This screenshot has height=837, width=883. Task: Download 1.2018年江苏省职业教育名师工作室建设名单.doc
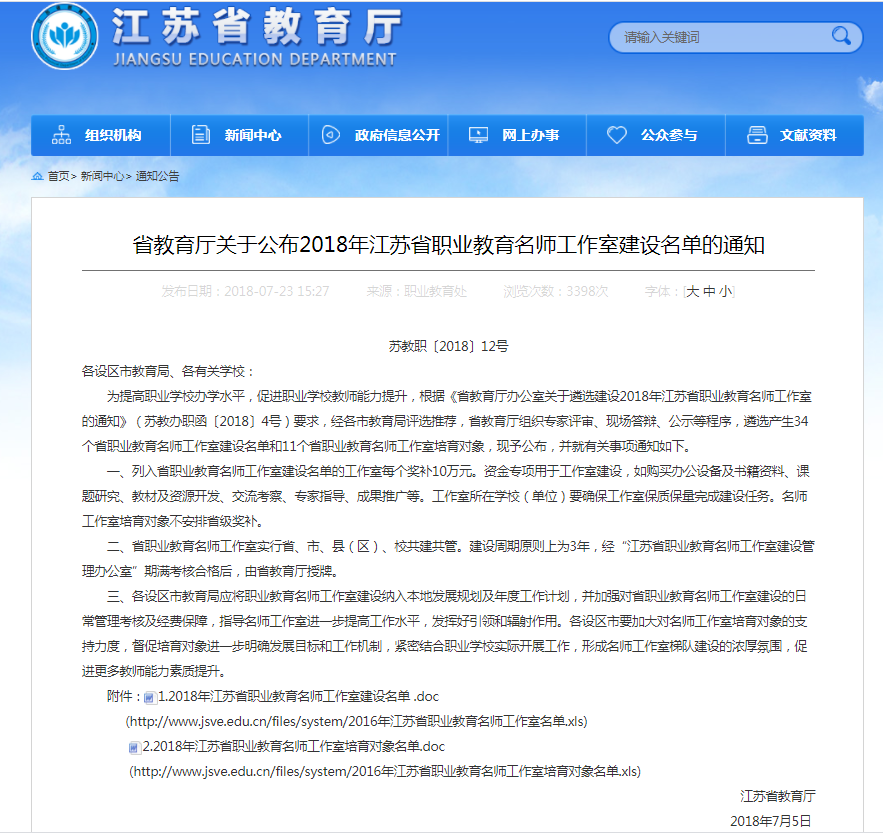click(298, 697)
